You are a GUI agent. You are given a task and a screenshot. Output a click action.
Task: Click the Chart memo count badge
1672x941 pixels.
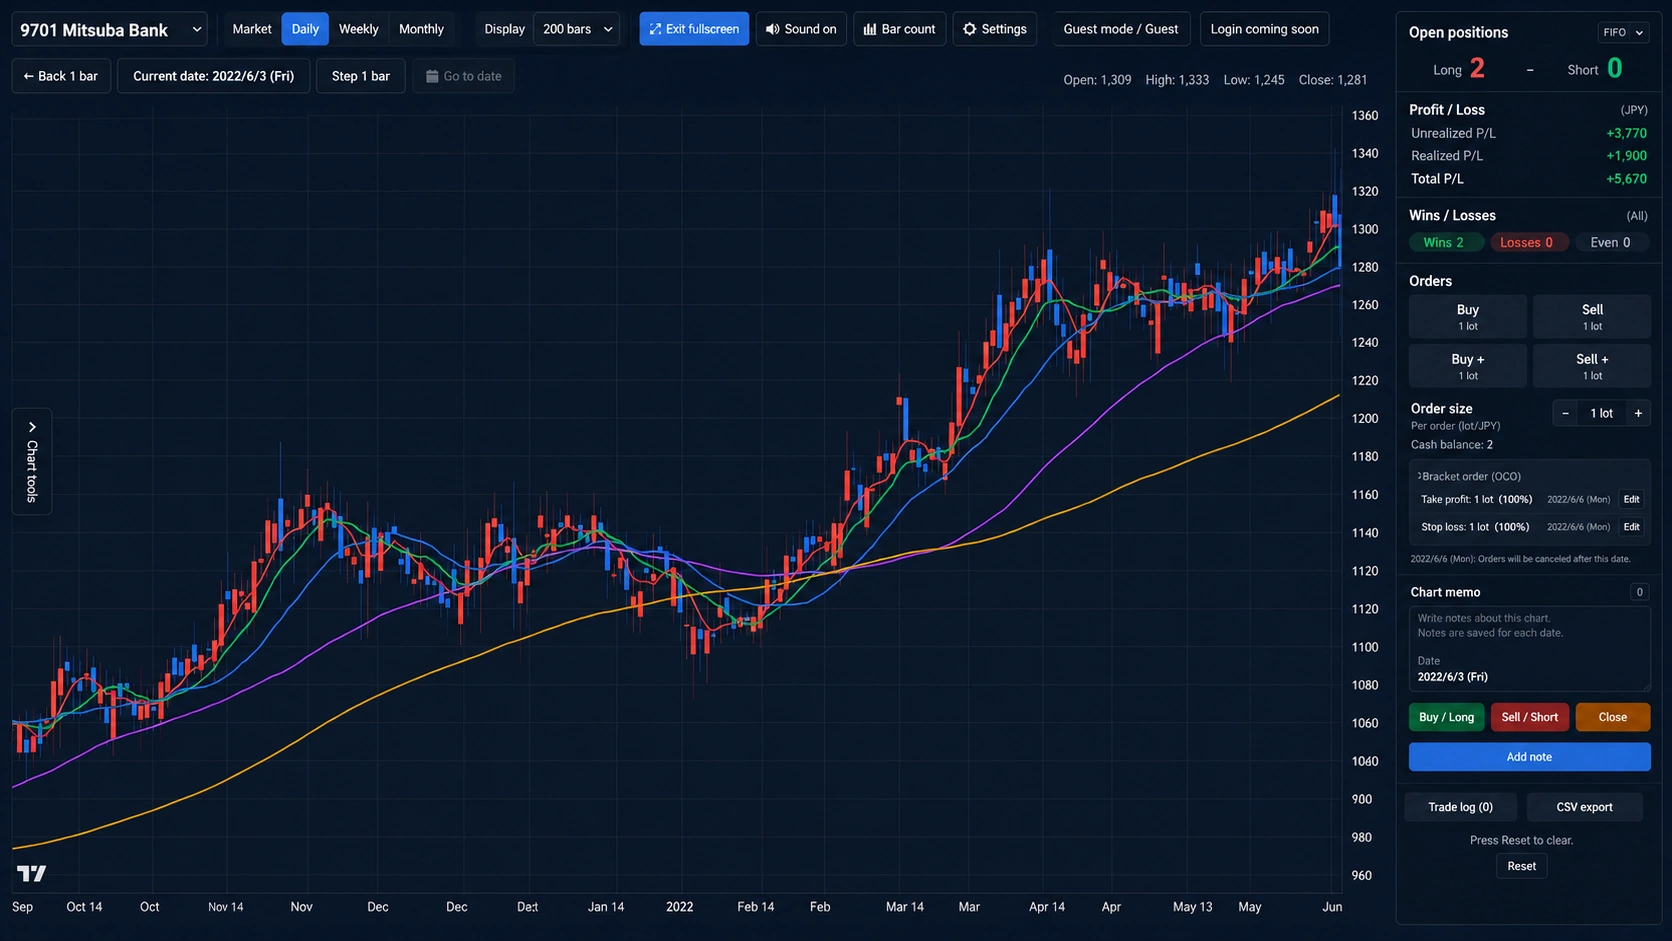tap(1639, 592)
